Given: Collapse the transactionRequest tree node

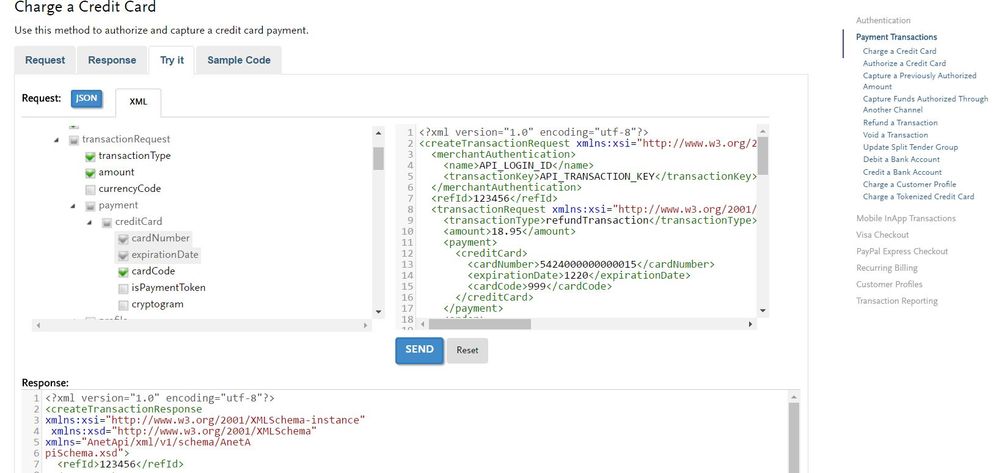Looking at the screenshot, I should (x=58, y=140).
